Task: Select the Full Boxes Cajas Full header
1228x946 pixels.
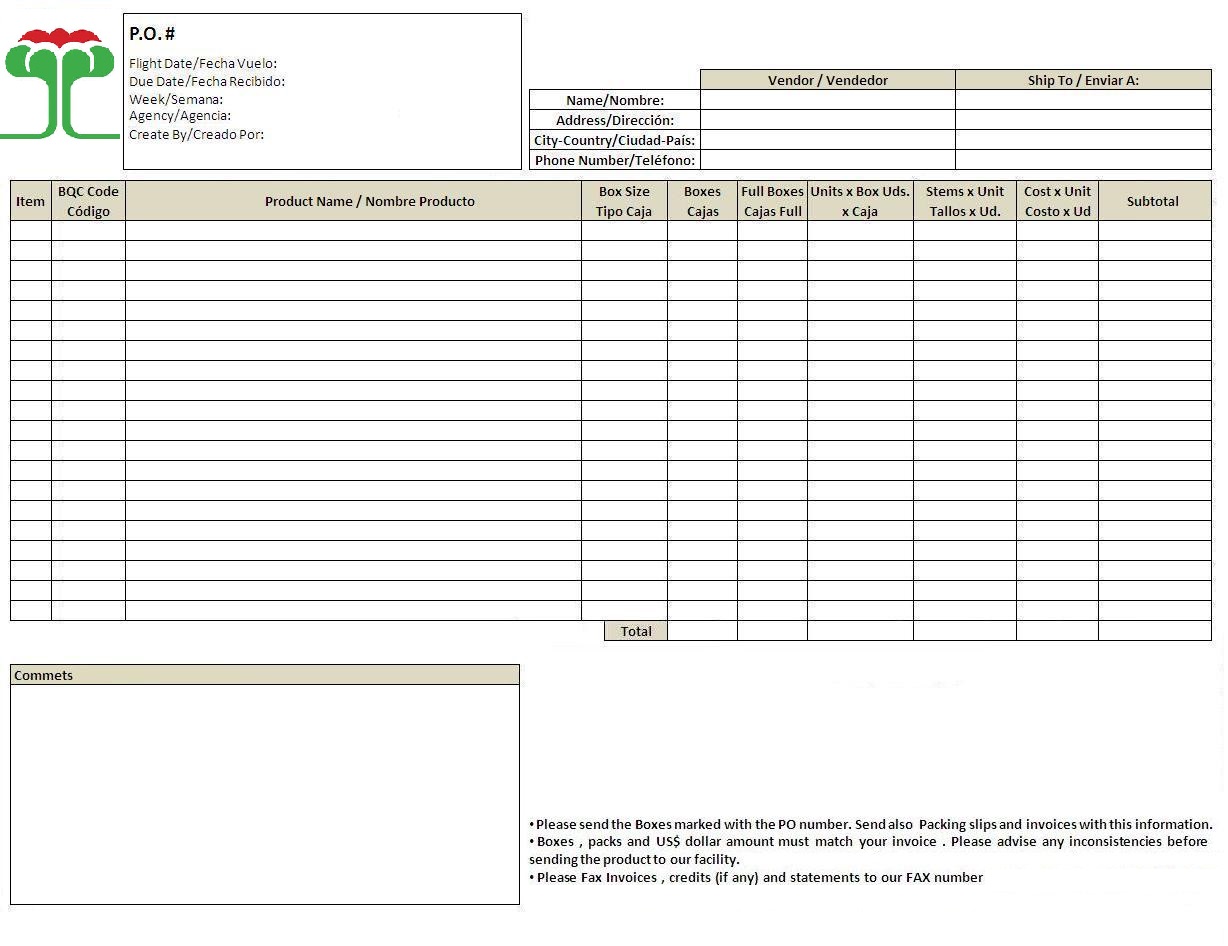Action: tap(772, 201)
